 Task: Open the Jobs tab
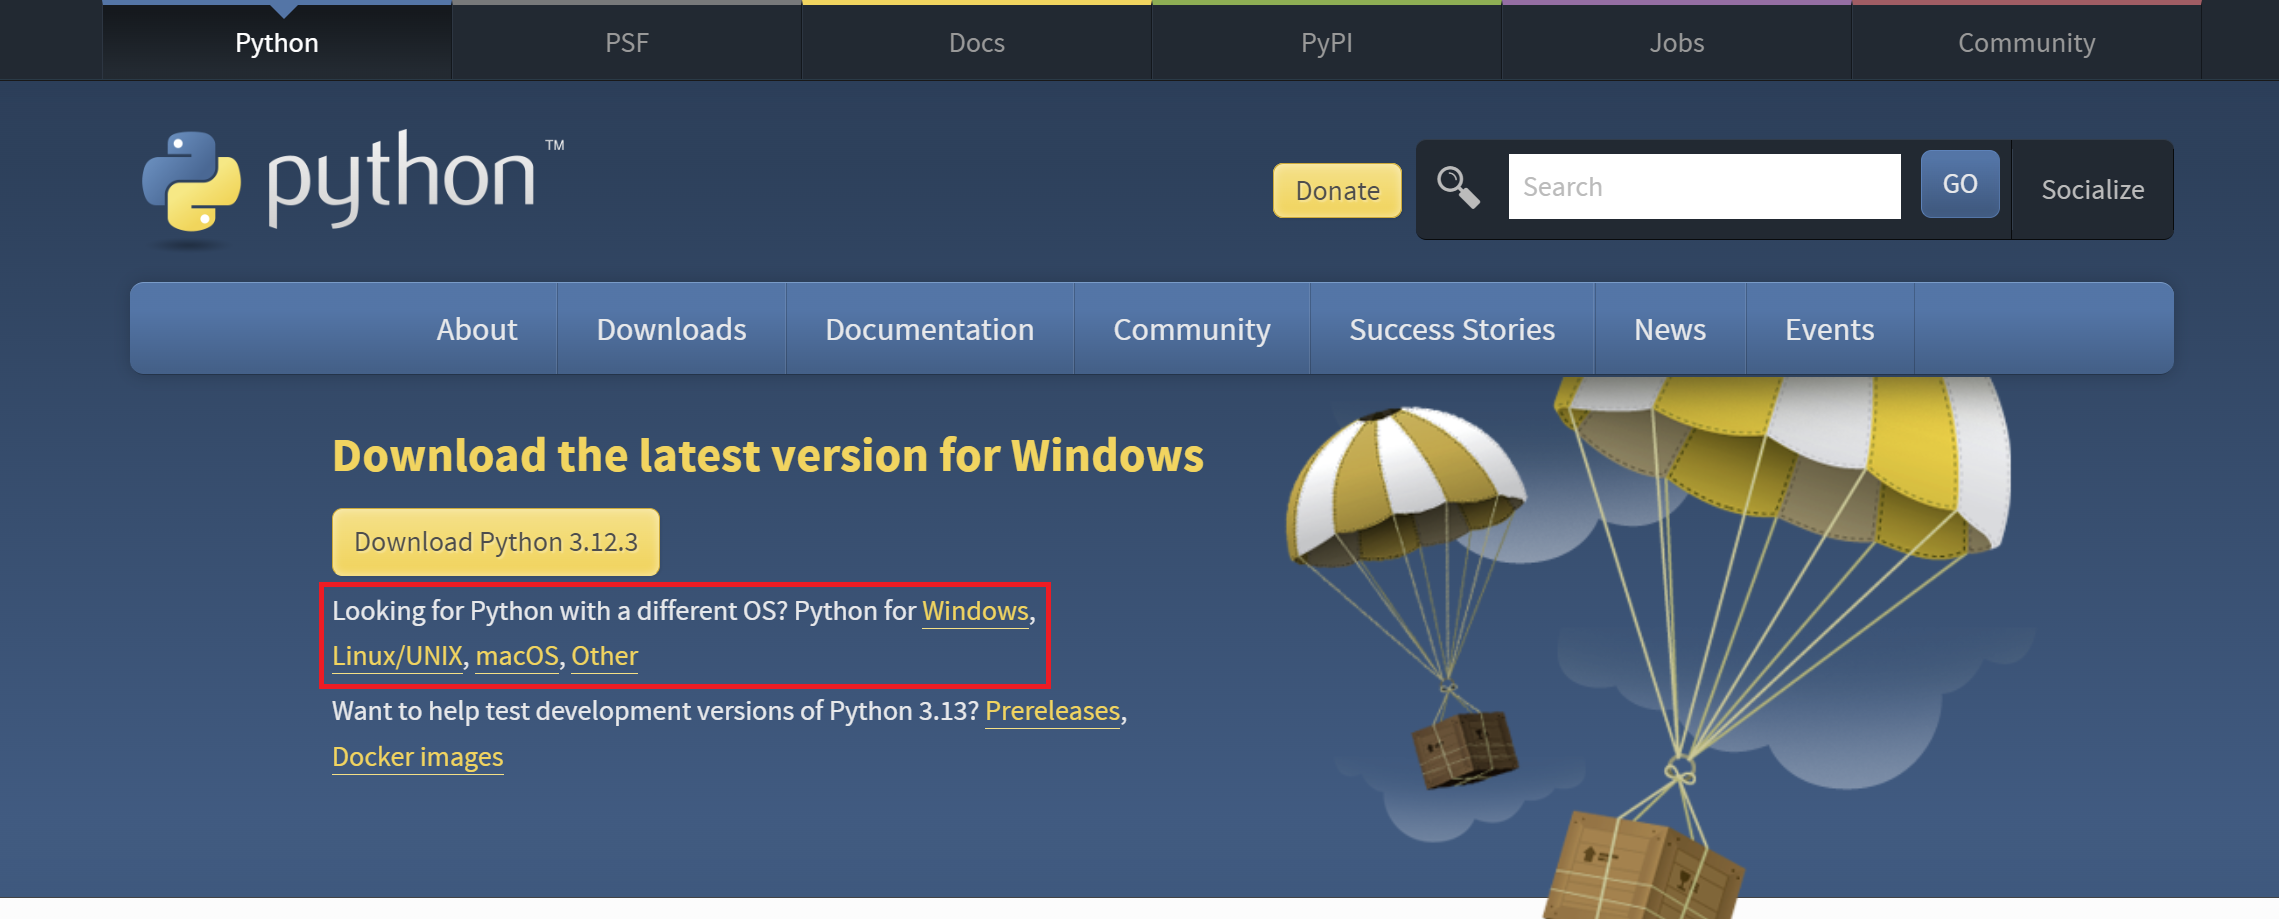(x=1677, y=43)
